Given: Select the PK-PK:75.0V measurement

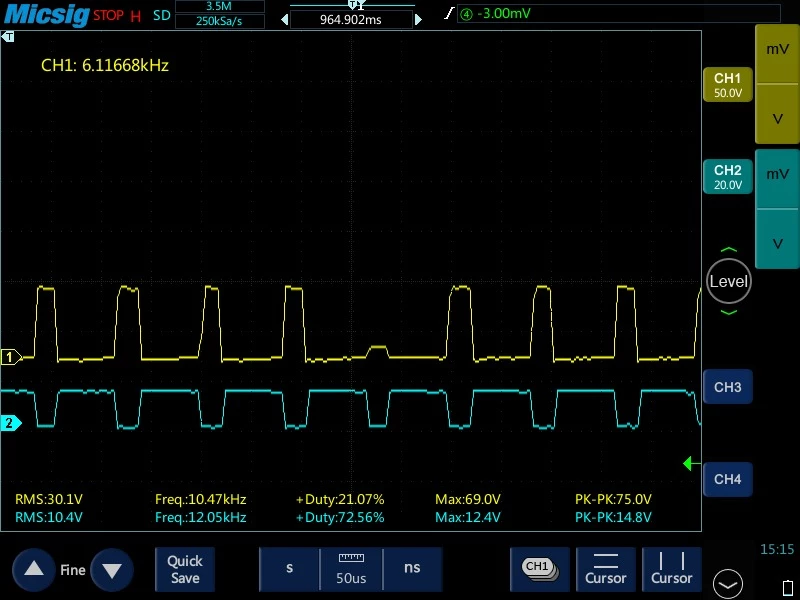Looking at the screenshot, I should 613,499.
